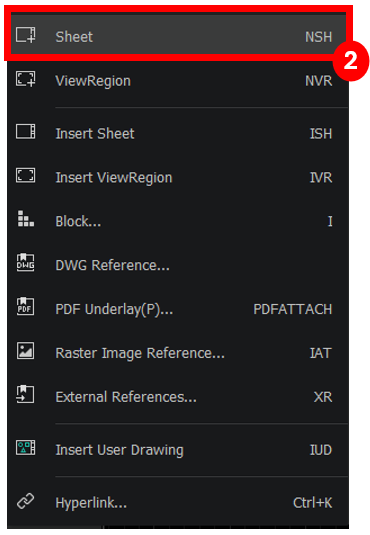Click the Raster Image Reference picture icon
Screen dimensions: 370x535
point(26,351)
